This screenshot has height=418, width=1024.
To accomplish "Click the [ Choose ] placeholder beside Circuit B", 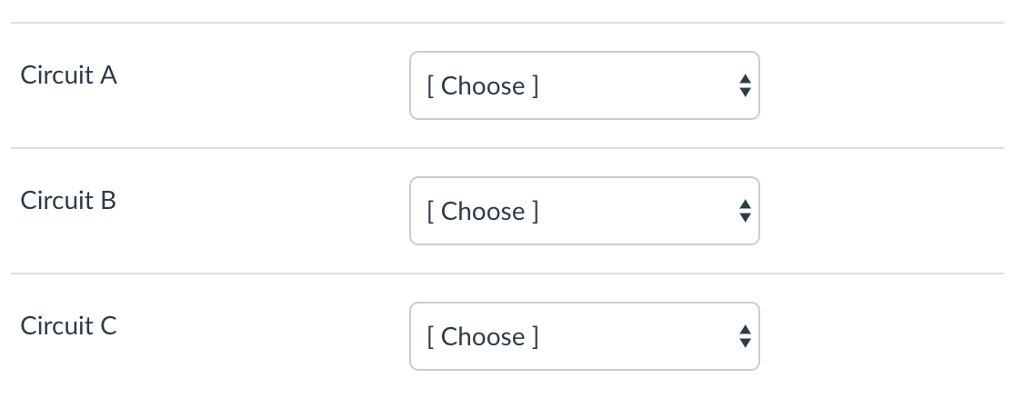I will pyautogui.click(x=482, y=211).
